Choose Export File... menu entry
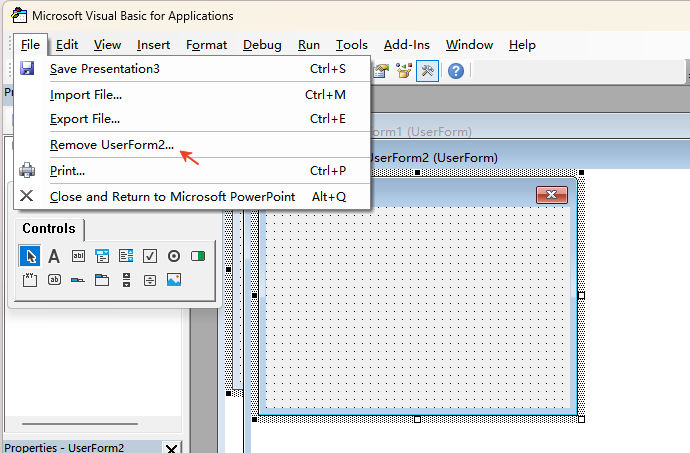This screenshot has width=690, height=453. [x=192, y=119]
